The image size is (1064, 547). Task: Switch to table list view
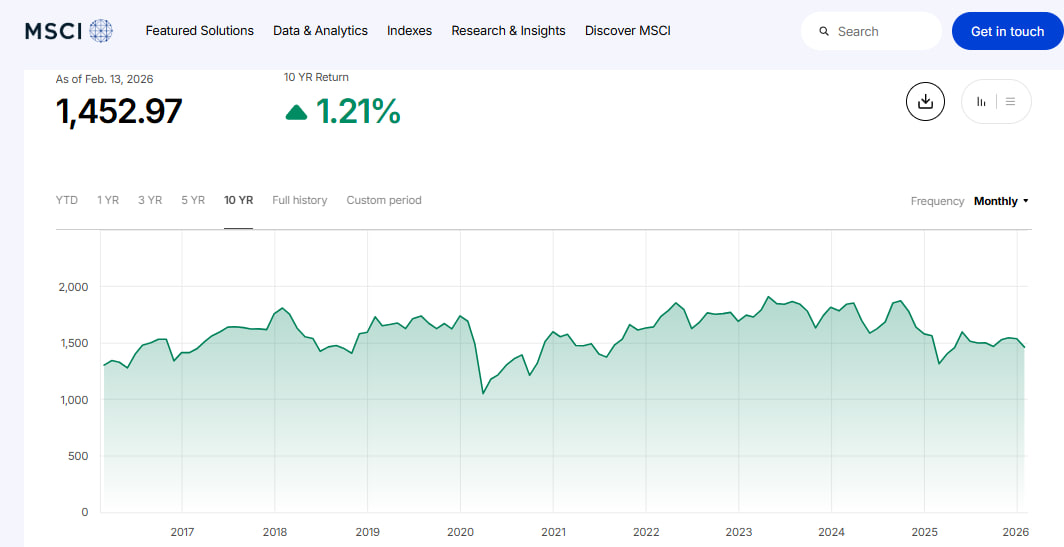(1011, 101)
